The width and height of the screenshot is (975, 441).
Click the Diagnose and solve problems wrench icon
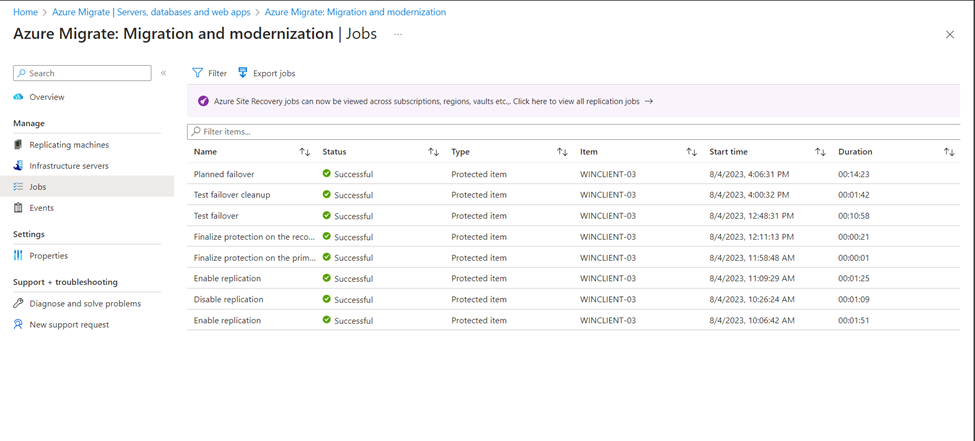click(x=18, y=304)
